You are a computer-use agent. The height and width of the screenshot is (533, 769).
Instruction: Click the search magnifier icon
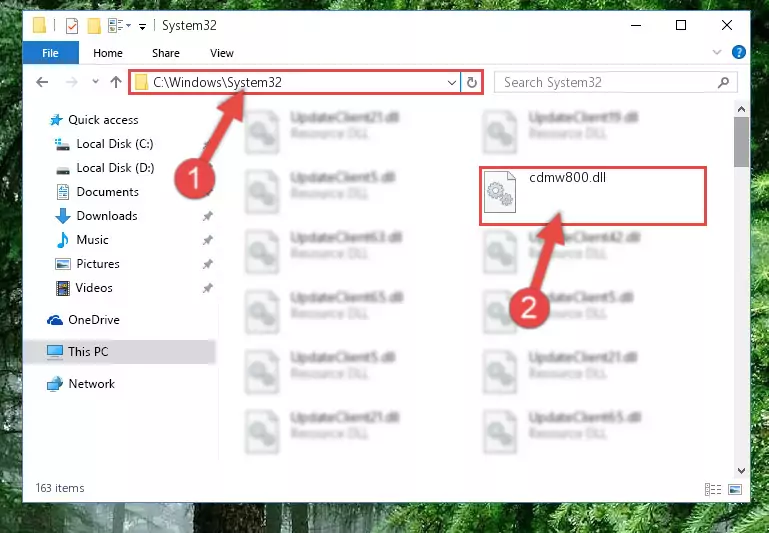(723, 82)
